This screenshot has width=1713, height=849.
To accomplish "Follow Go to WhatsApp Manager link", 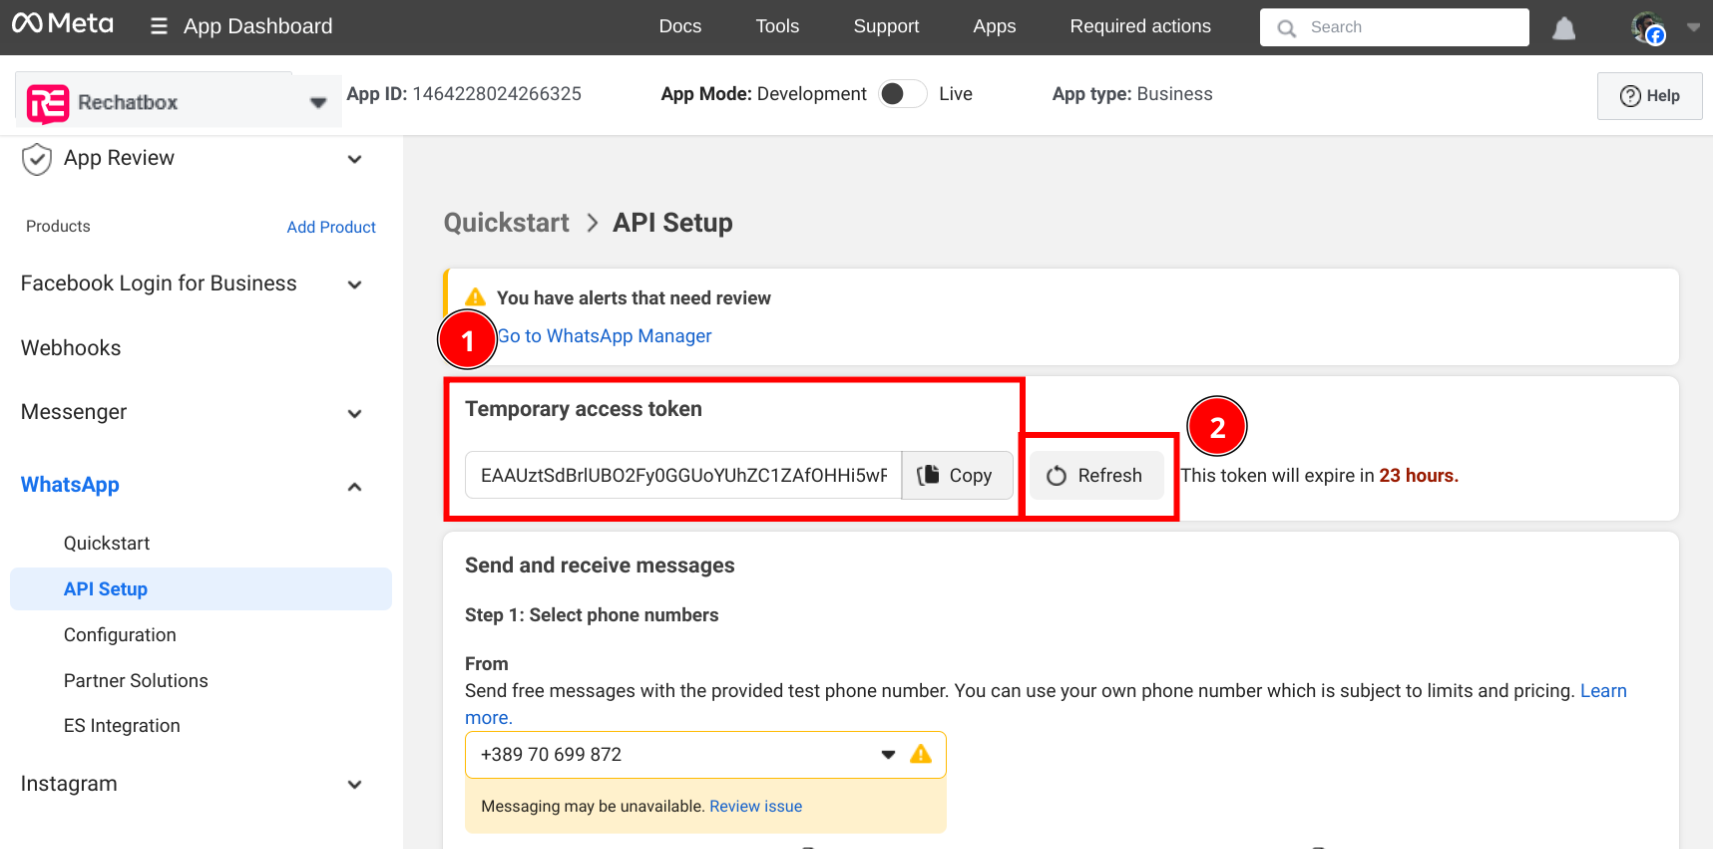I will 604,336.
